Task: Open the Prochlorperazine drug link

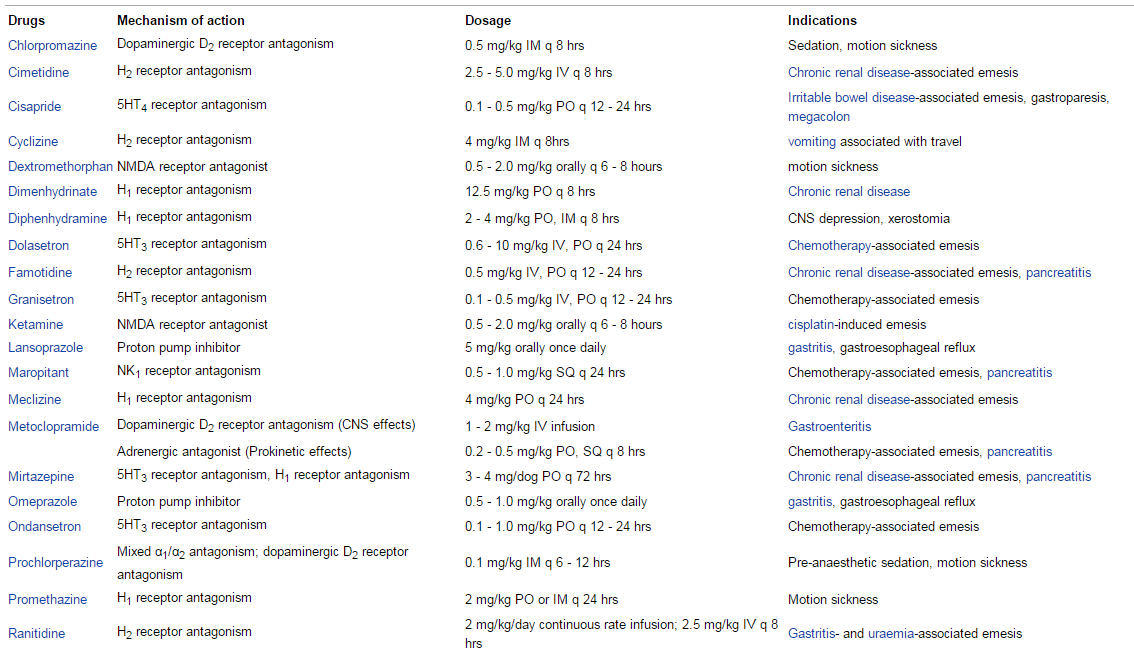Action: coord(55,563)
